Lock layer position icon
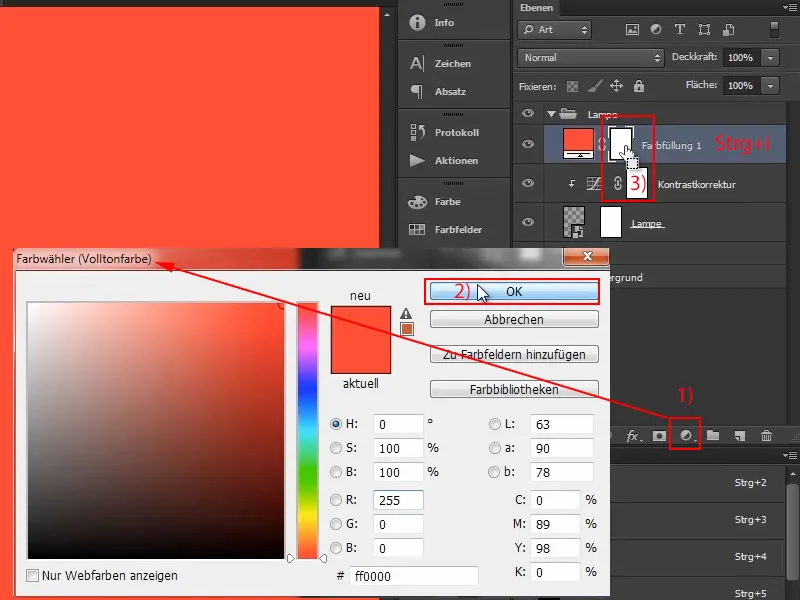Viewport: 800px width, 600px height. coord(616,86)
